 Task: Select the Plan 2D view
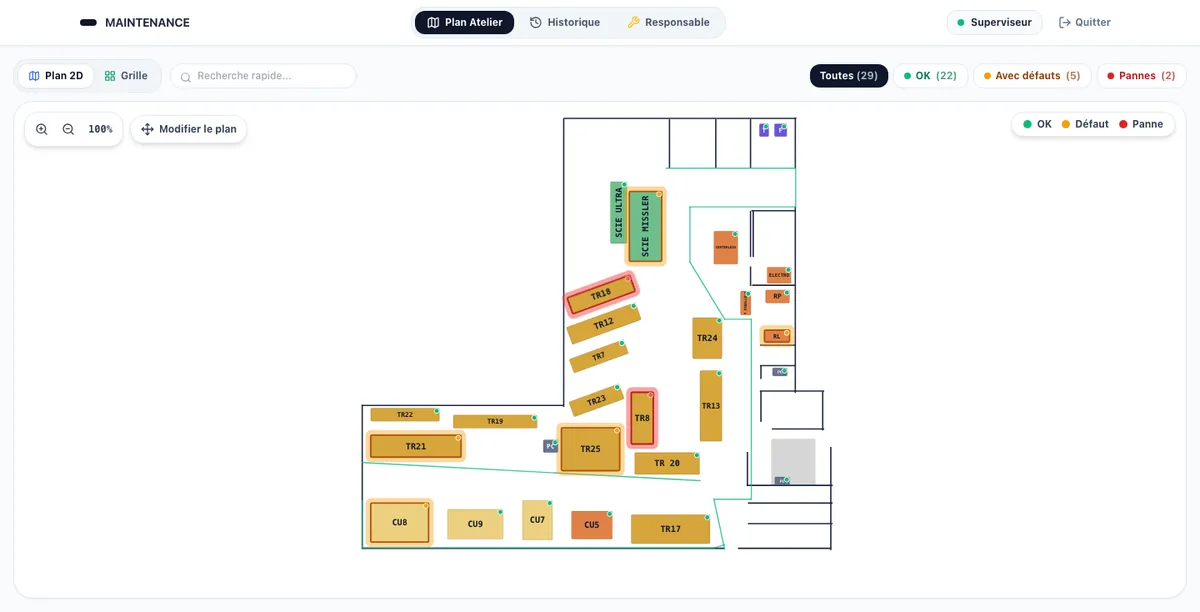pyautogui.click(x=56, y=76)
